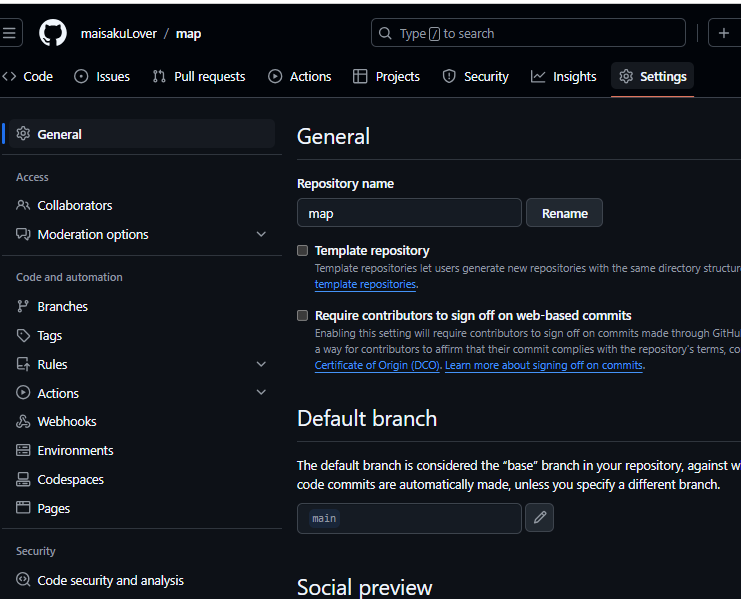The width and height of the screenshot is (741, 599).
Task: Check Require contributors to sign off
Action: click(x=302, y=316)
